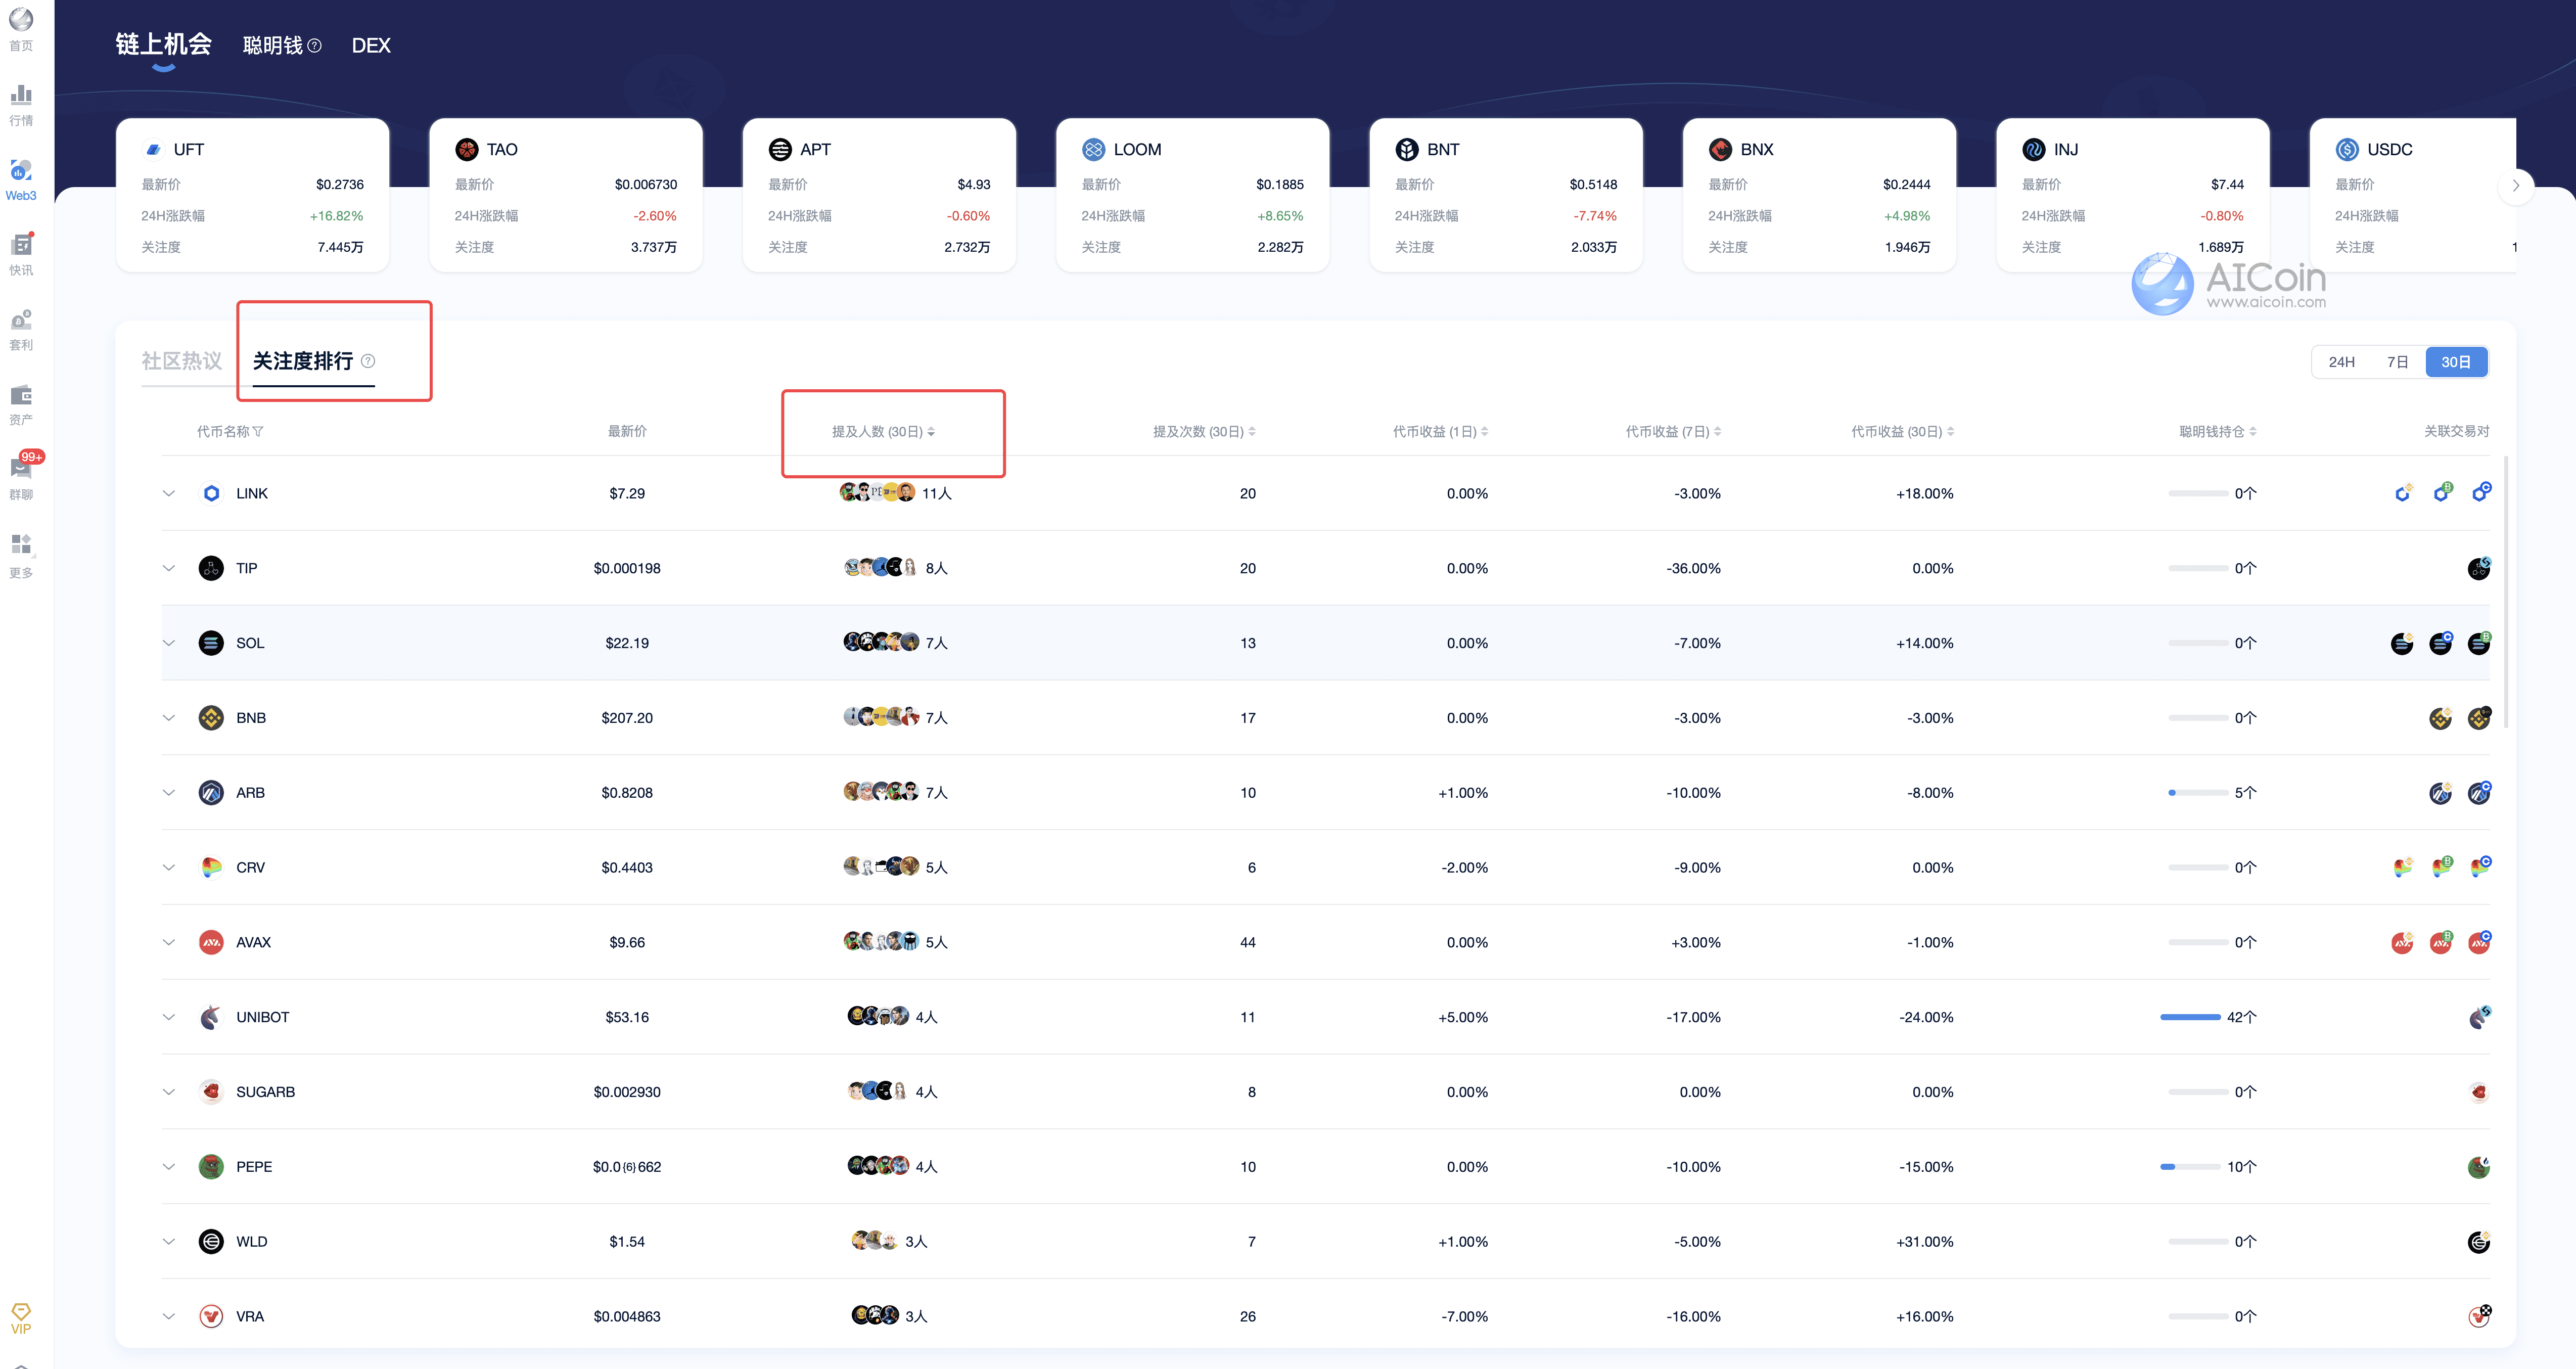Screen dimensions: 2576x1369
Task: Select the 7日 time range toggle
Action: point(2397,362)
